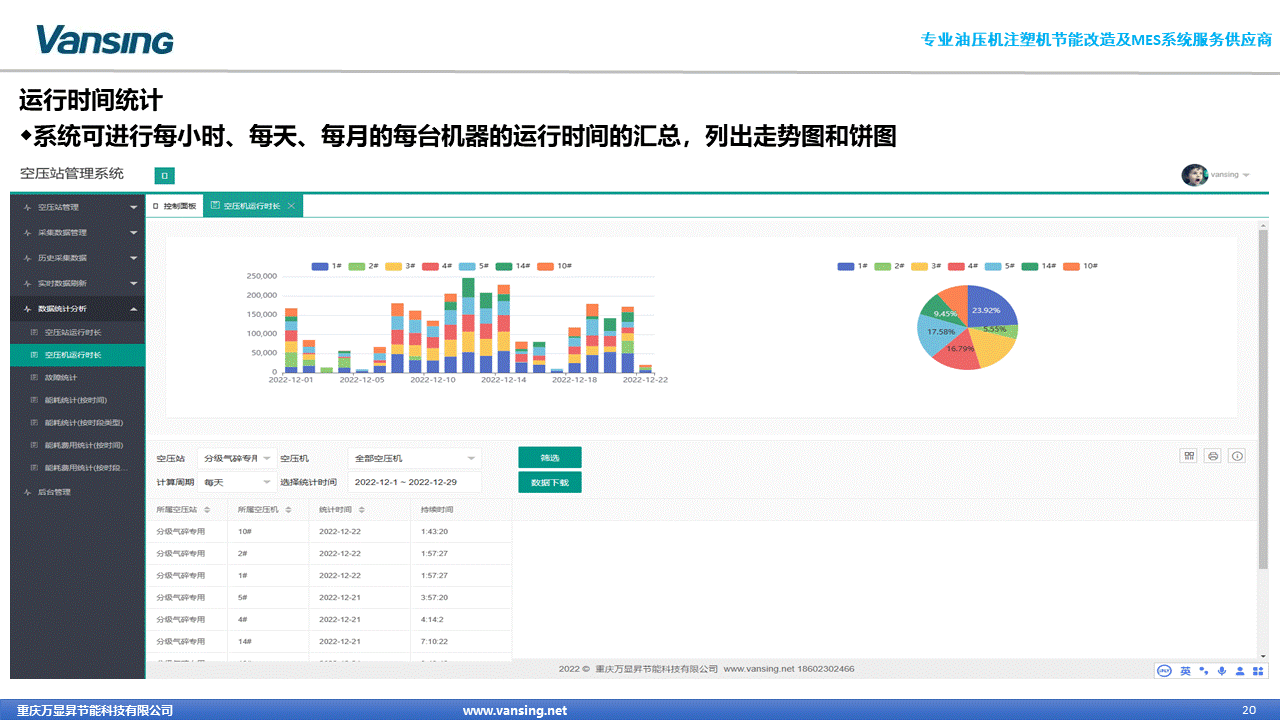Screen dimensions: 1280x720
Task: Toggle 1# series in bar chart legend
Action: click(x=326, y=266)
